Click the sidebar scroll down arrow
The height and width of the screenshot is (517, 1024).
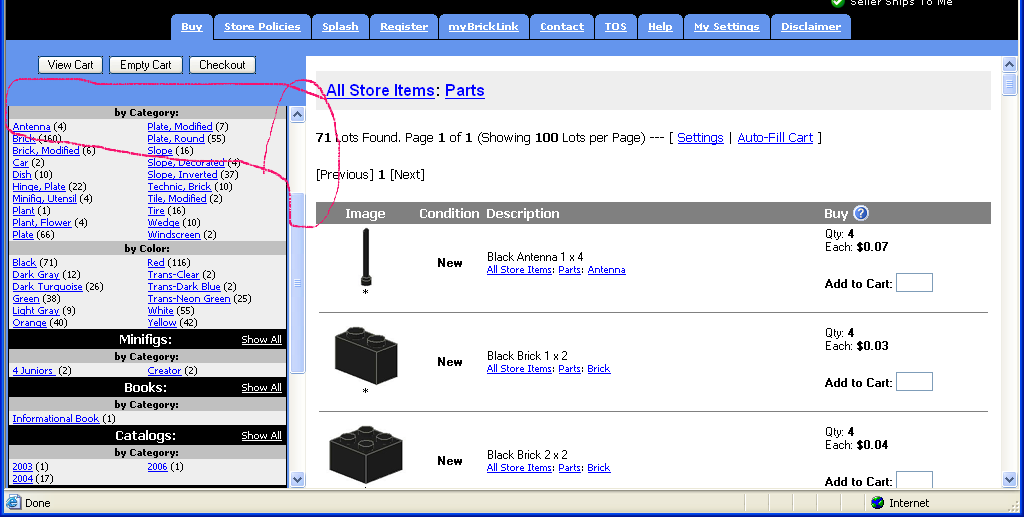click(297, 480)
